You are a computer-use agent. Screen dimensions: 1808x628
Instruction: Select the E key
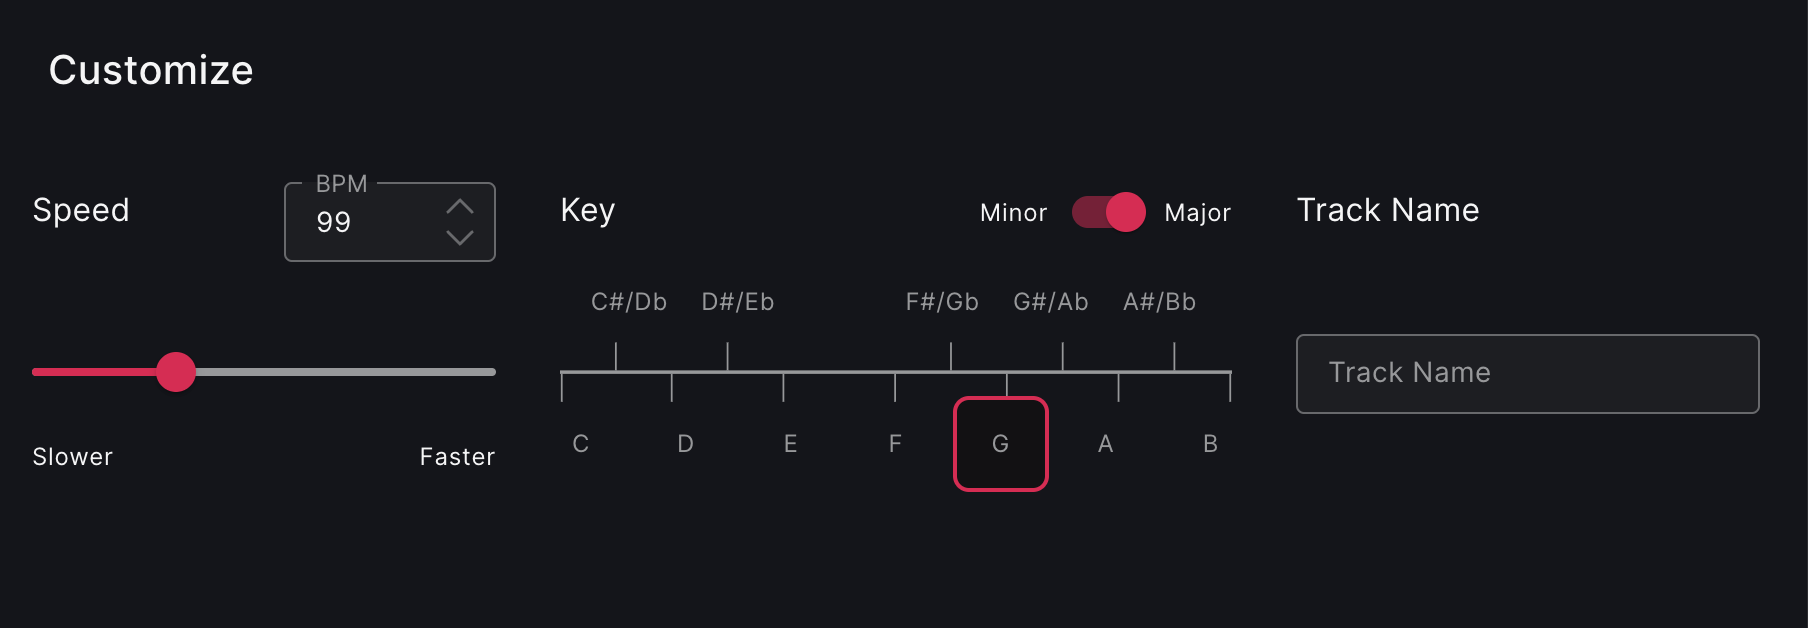tap(790, 444)
